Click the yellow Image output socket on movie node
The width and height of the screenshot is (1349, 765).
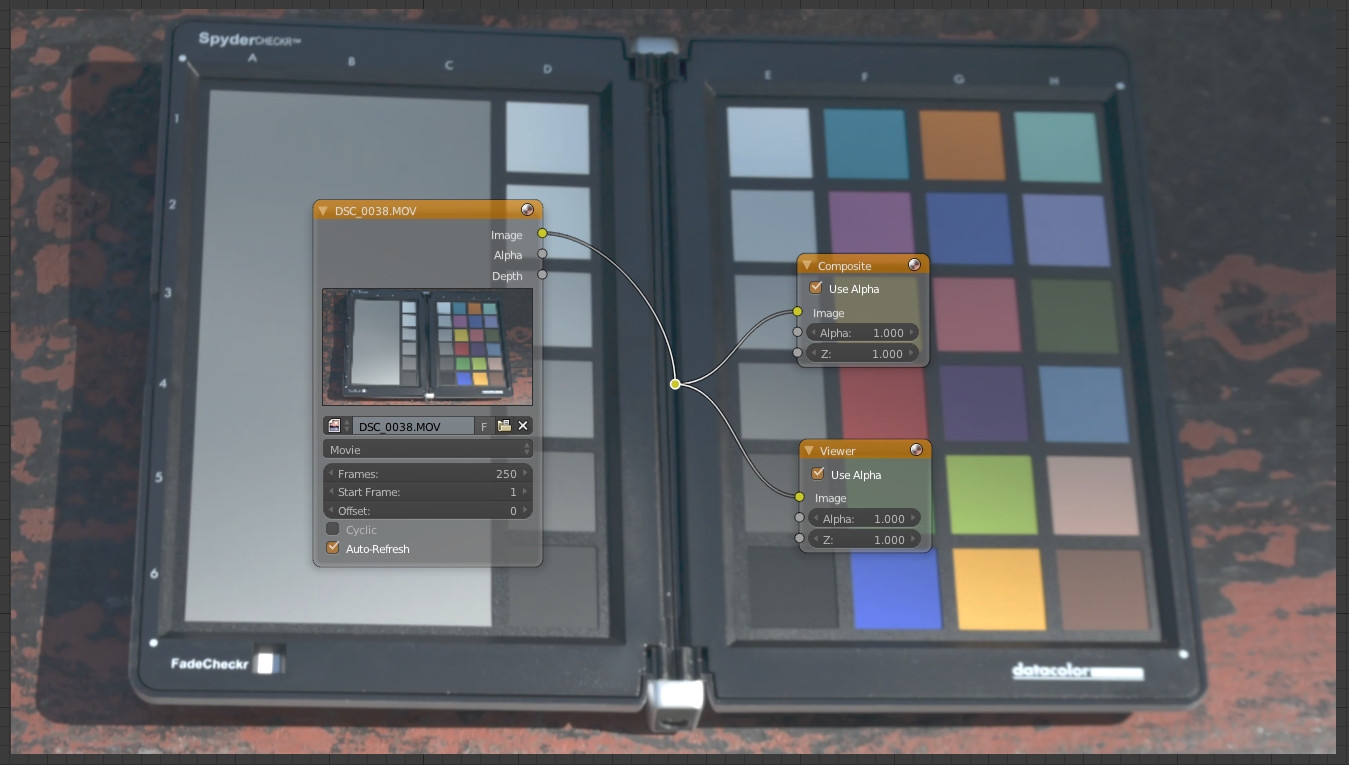pyautogui.click(x=542, y=233)
